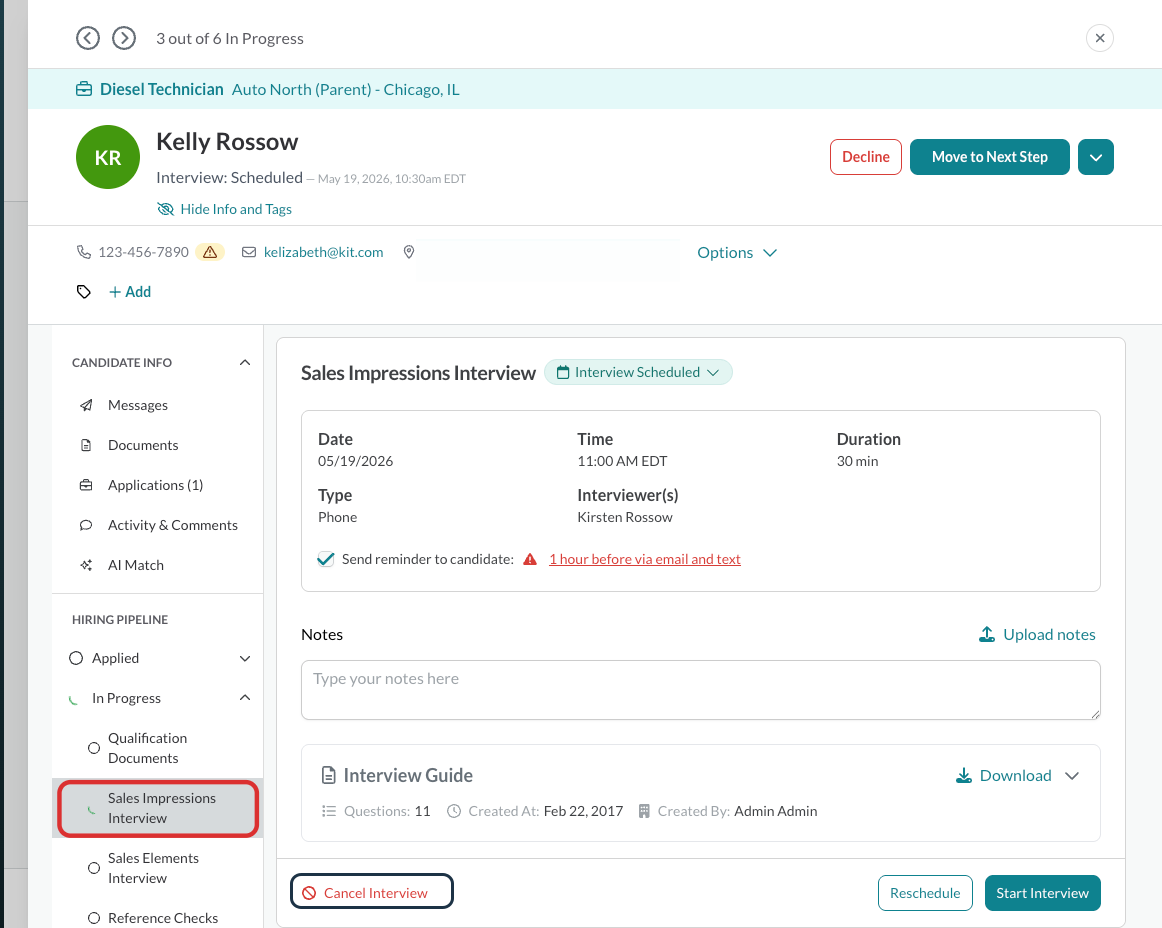Click the 11:00 AM EDT time value
Screen dimensions: 1162x928
point(622,461)
